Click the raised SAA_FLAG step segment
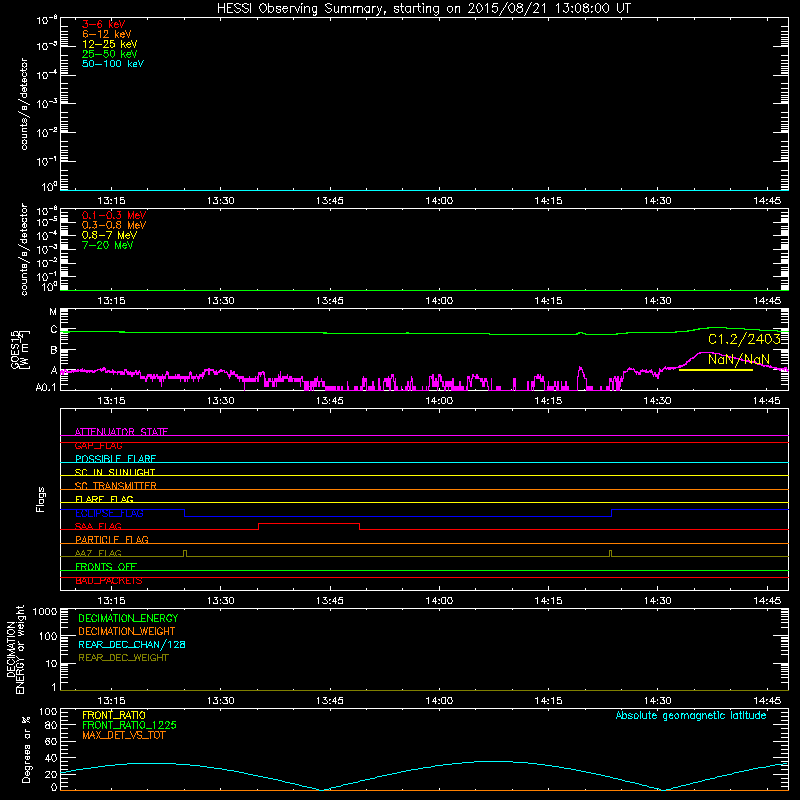The image size is (800, 800). pyautogui.click(x=309, y=524)
